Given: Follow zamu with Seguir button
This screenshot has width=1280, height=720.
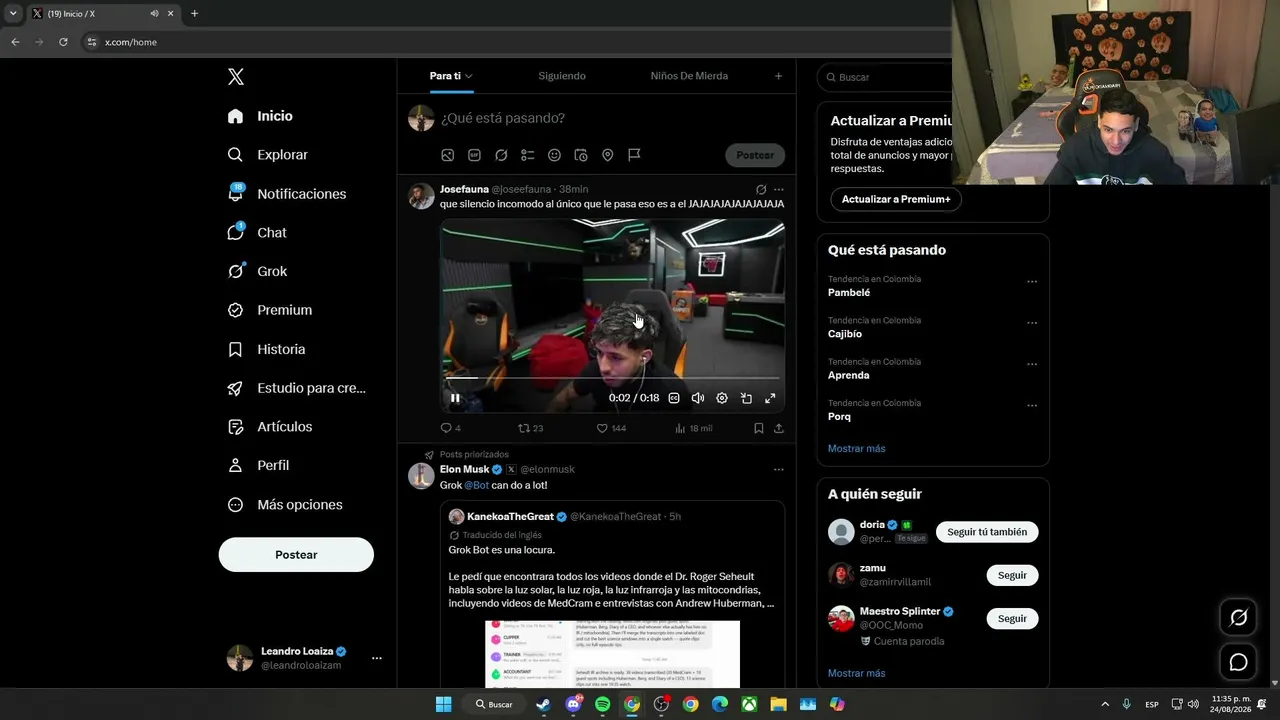Looking at the screenshot, I should coord(1012,575).
